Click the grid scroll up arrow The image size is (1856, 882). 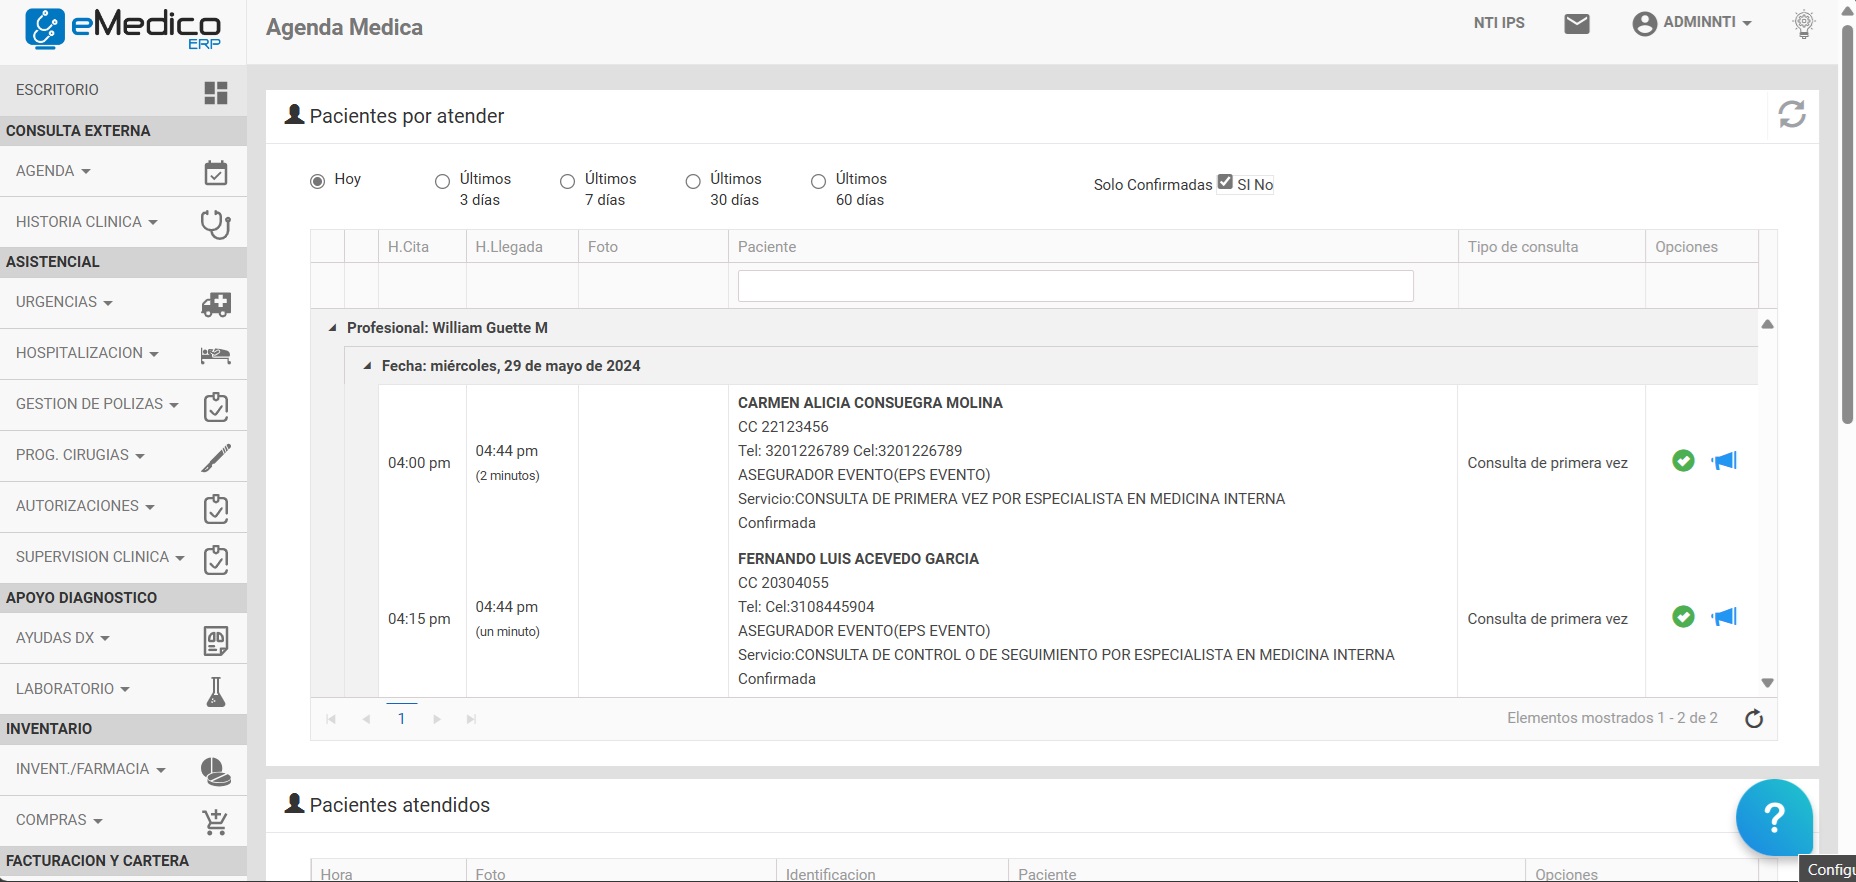(x=1767, y=324)
